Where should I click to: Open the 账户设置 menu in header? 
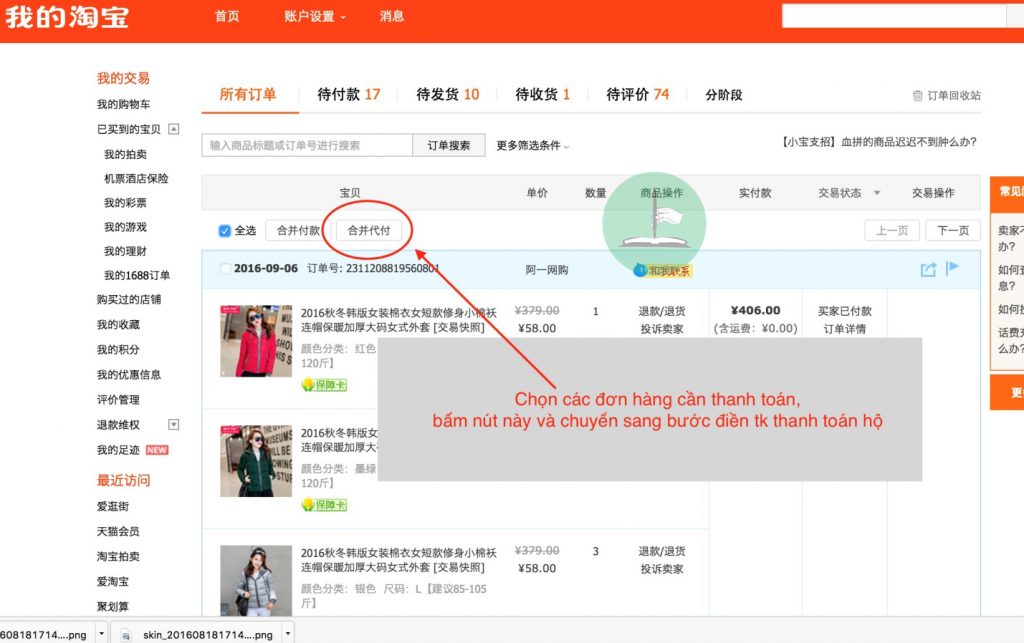point(314,16)
